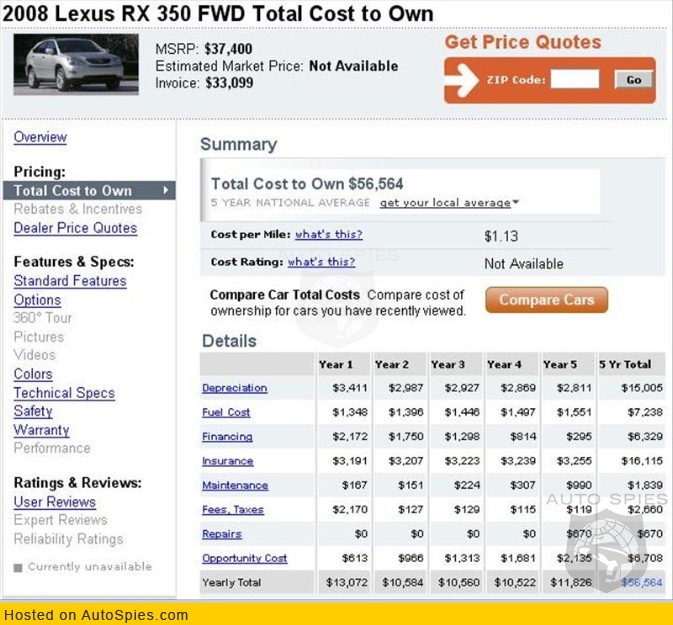Read User Reviews
Image resolution: width=673 pixels, height=625 pixels.
55,502
